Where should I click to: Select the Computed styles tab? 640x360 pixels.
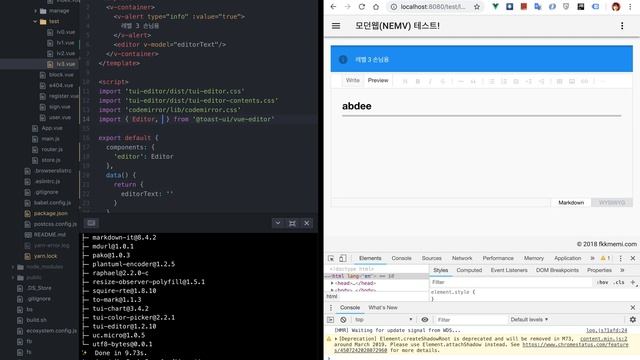point(469,270)
